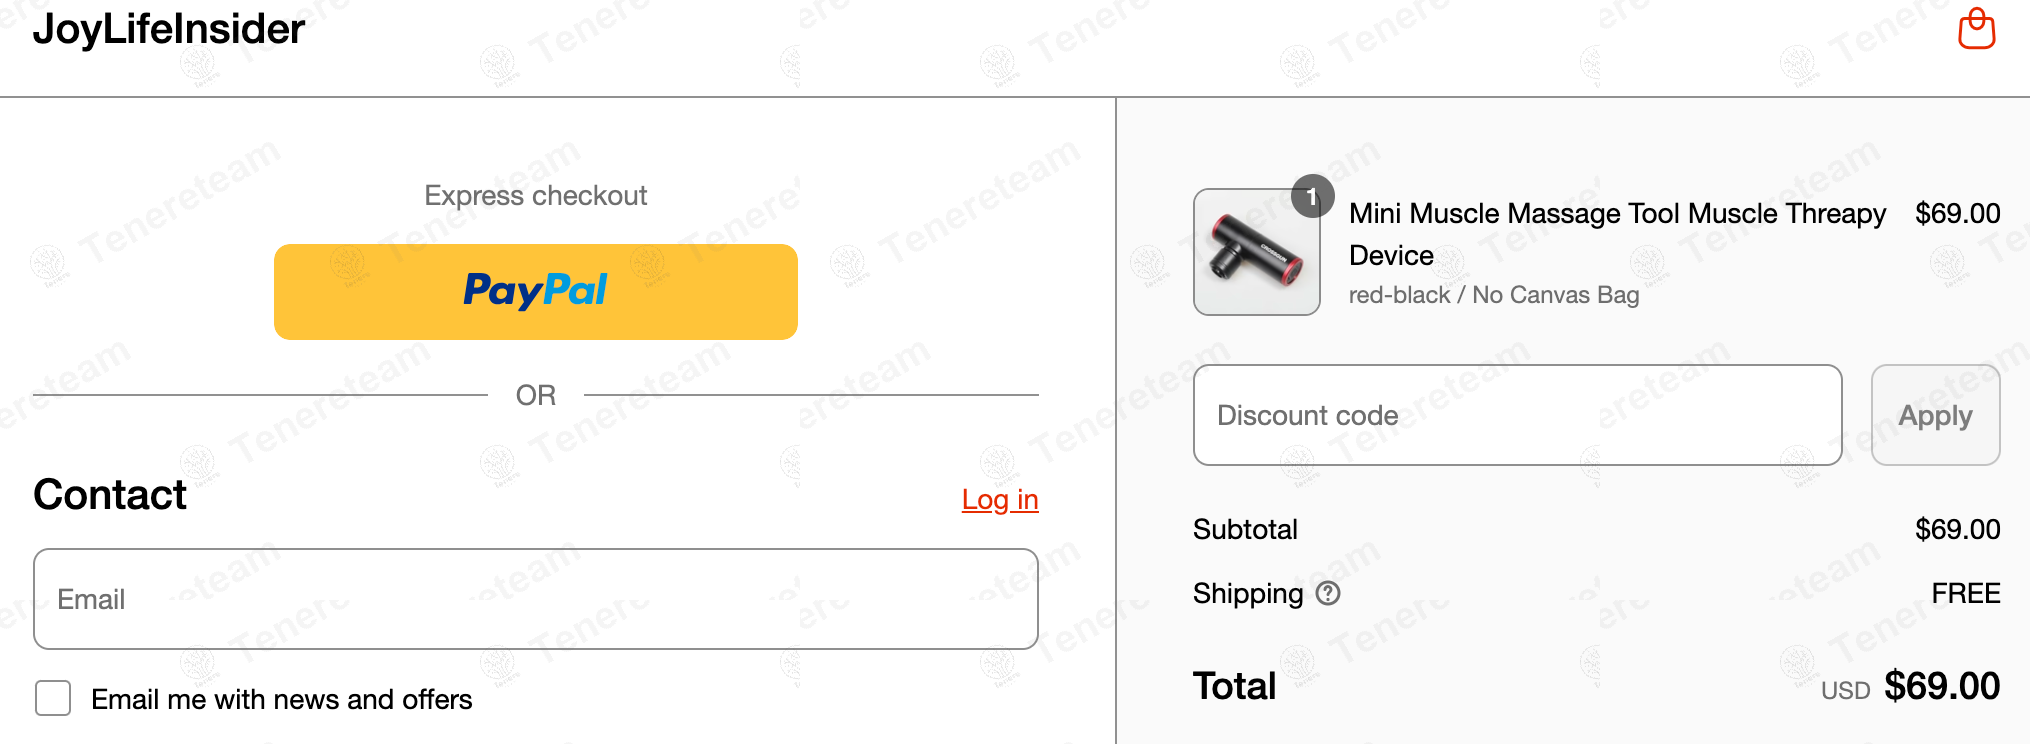Click the 'Express checkout' heading

pos(535,195)
